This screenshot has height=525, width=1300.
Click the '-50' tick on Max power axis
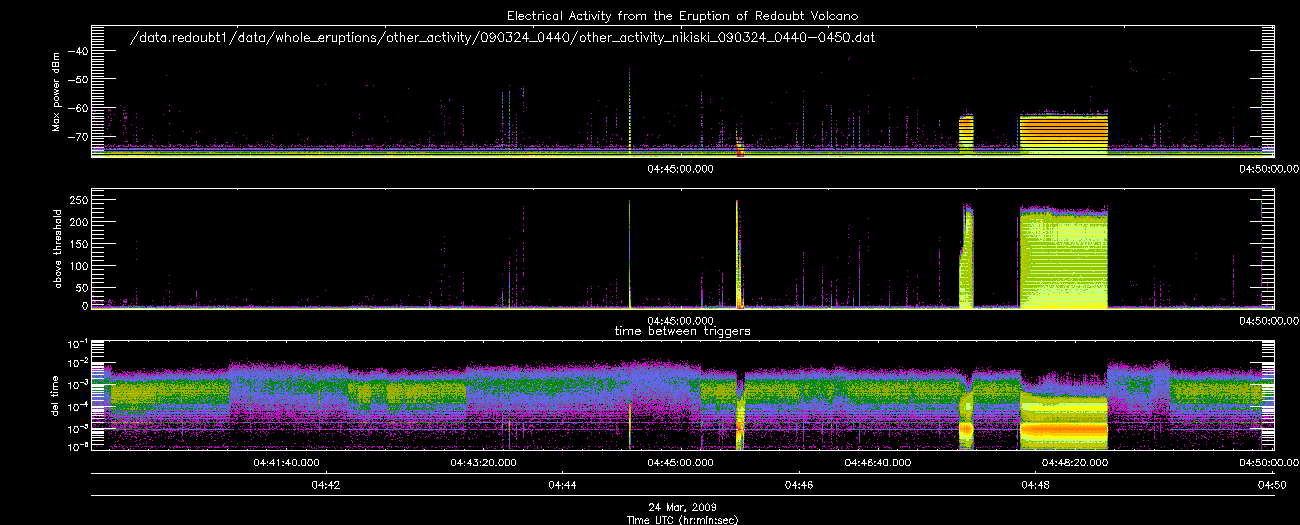(78, 78)
